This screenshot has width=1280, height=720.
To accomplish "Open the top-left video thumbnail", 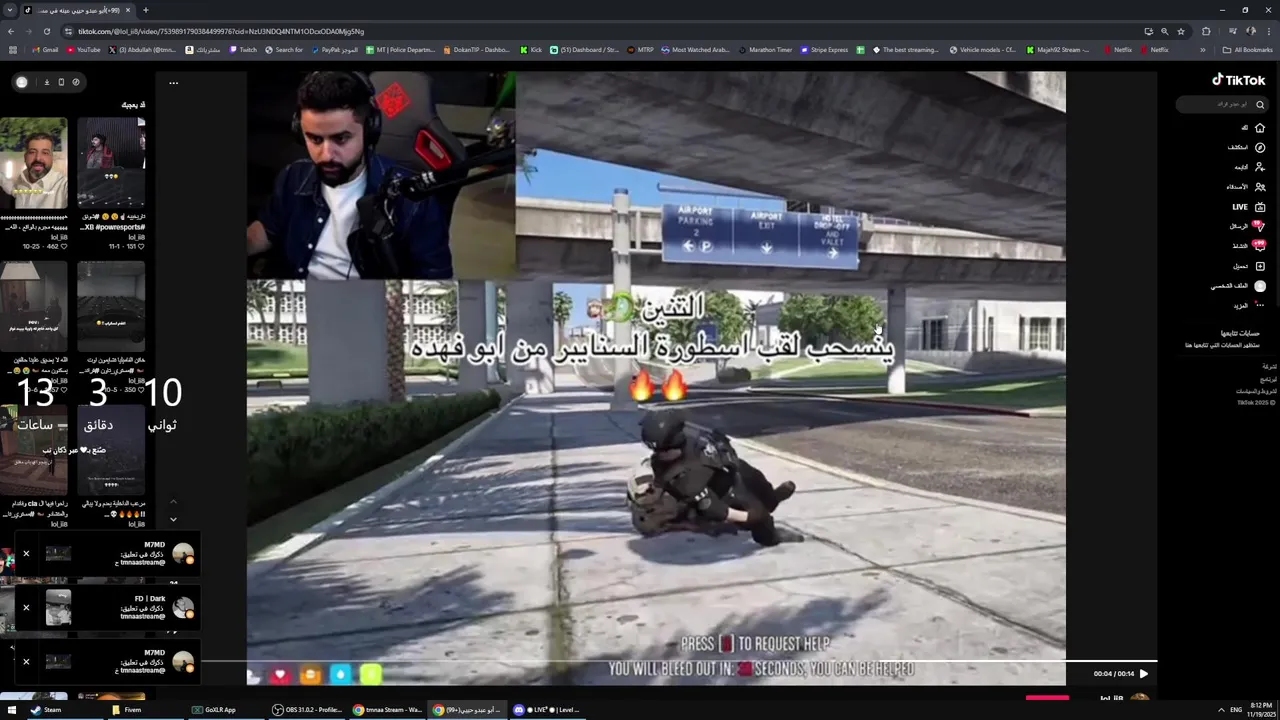I will 34,163.
